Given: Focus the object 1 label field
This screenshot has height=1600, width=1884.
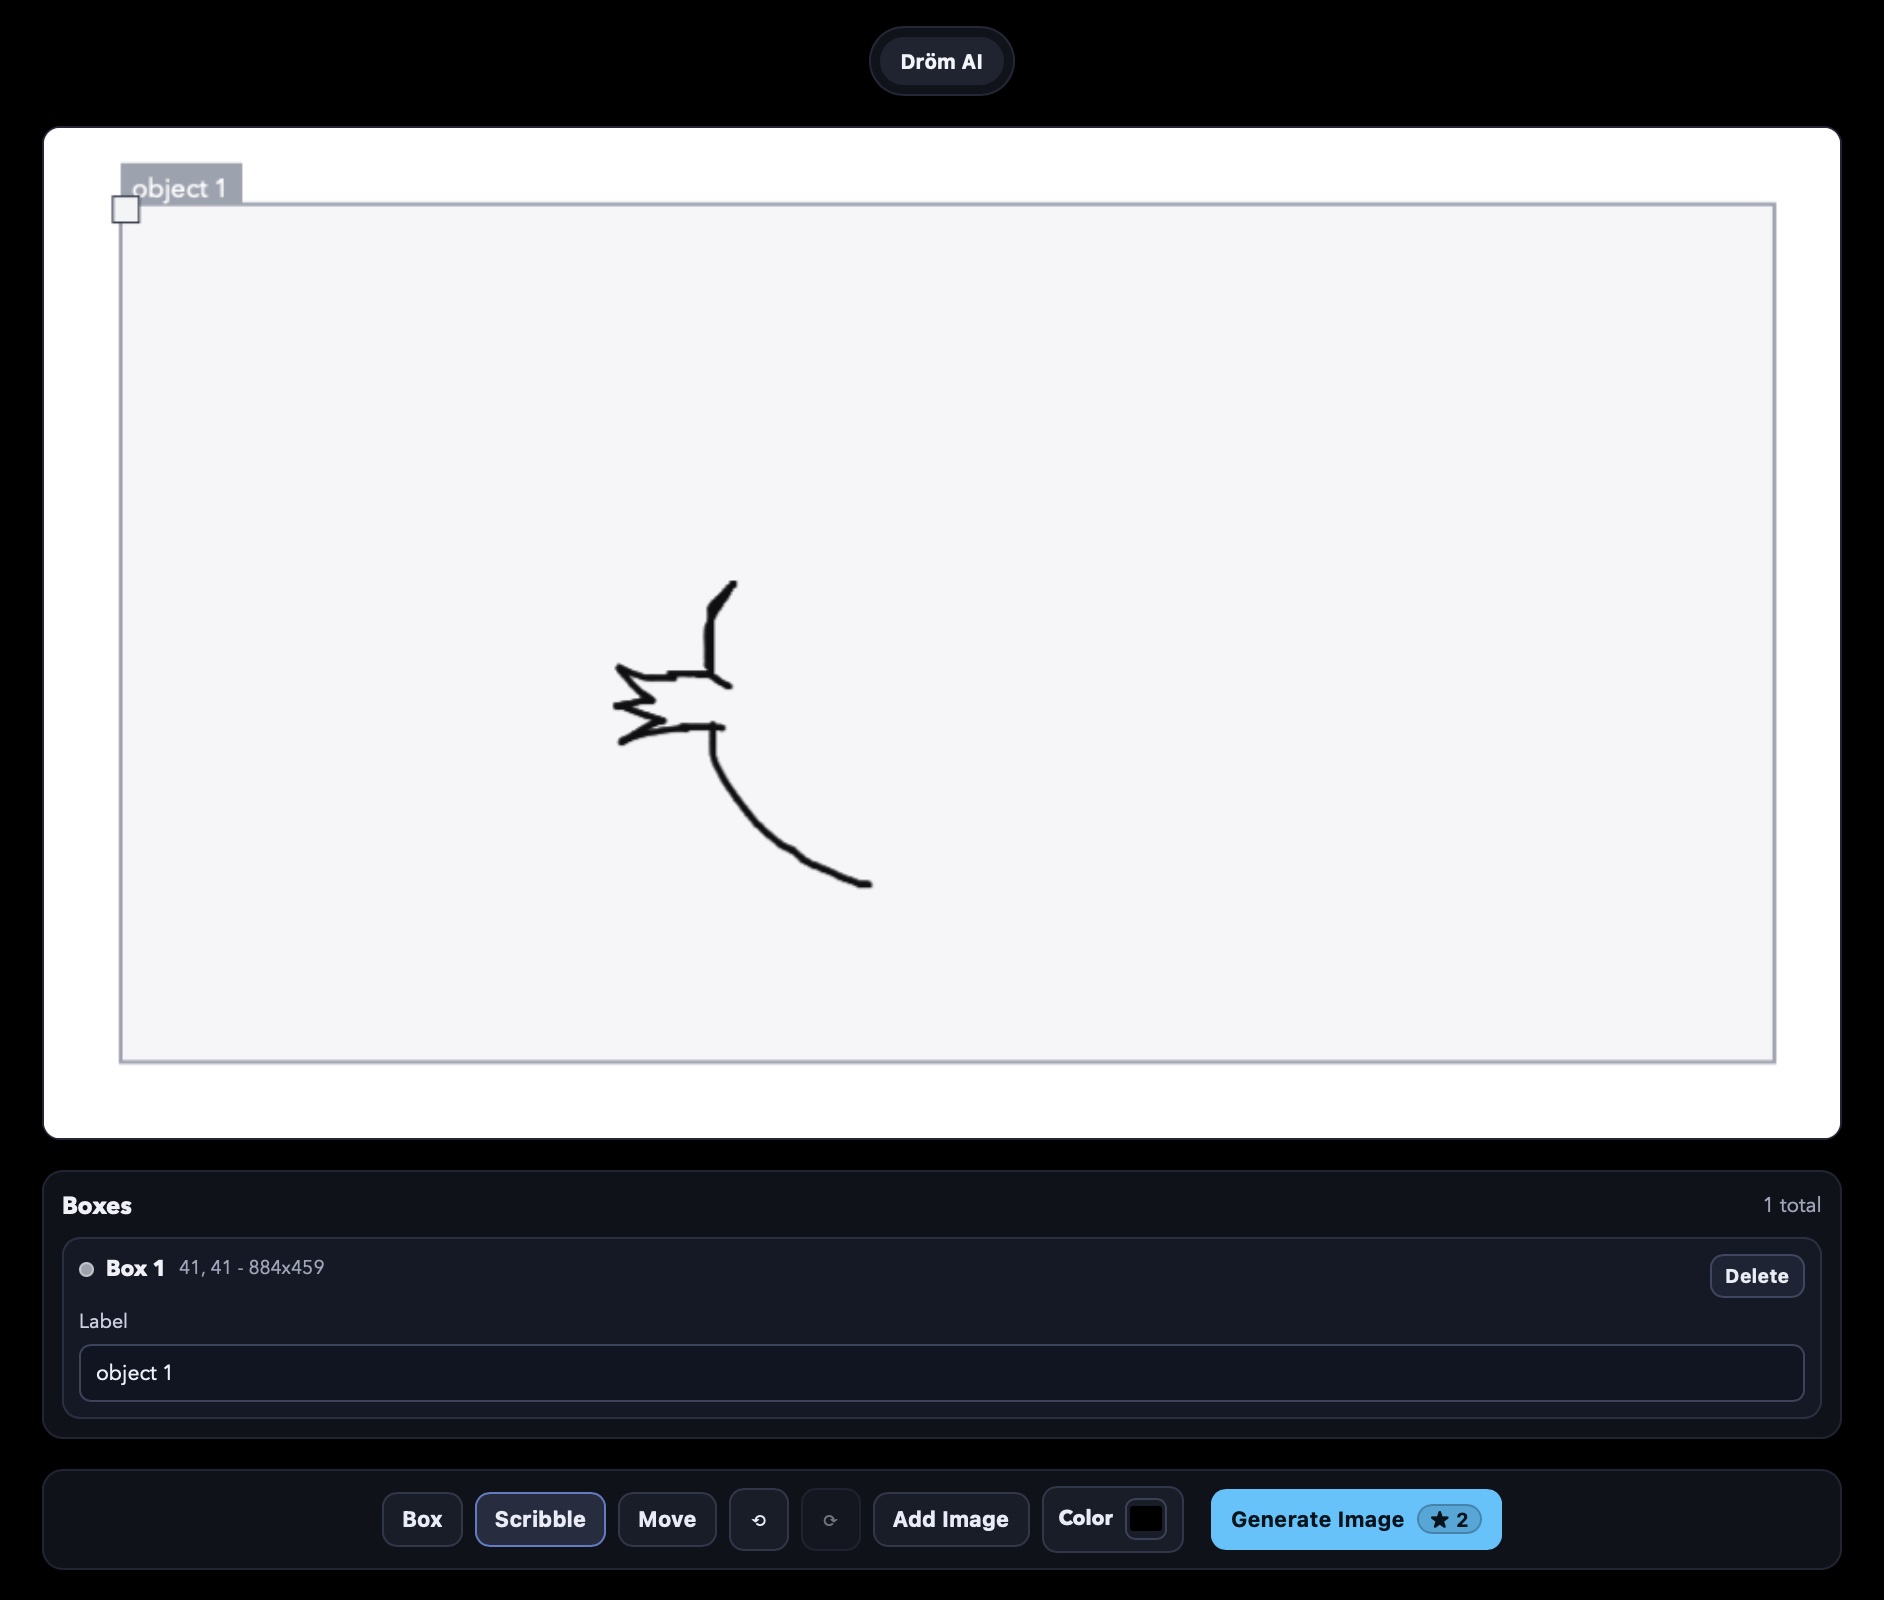Looking at the screenshot, I should pyautogui.click(x=942, y=1373).
